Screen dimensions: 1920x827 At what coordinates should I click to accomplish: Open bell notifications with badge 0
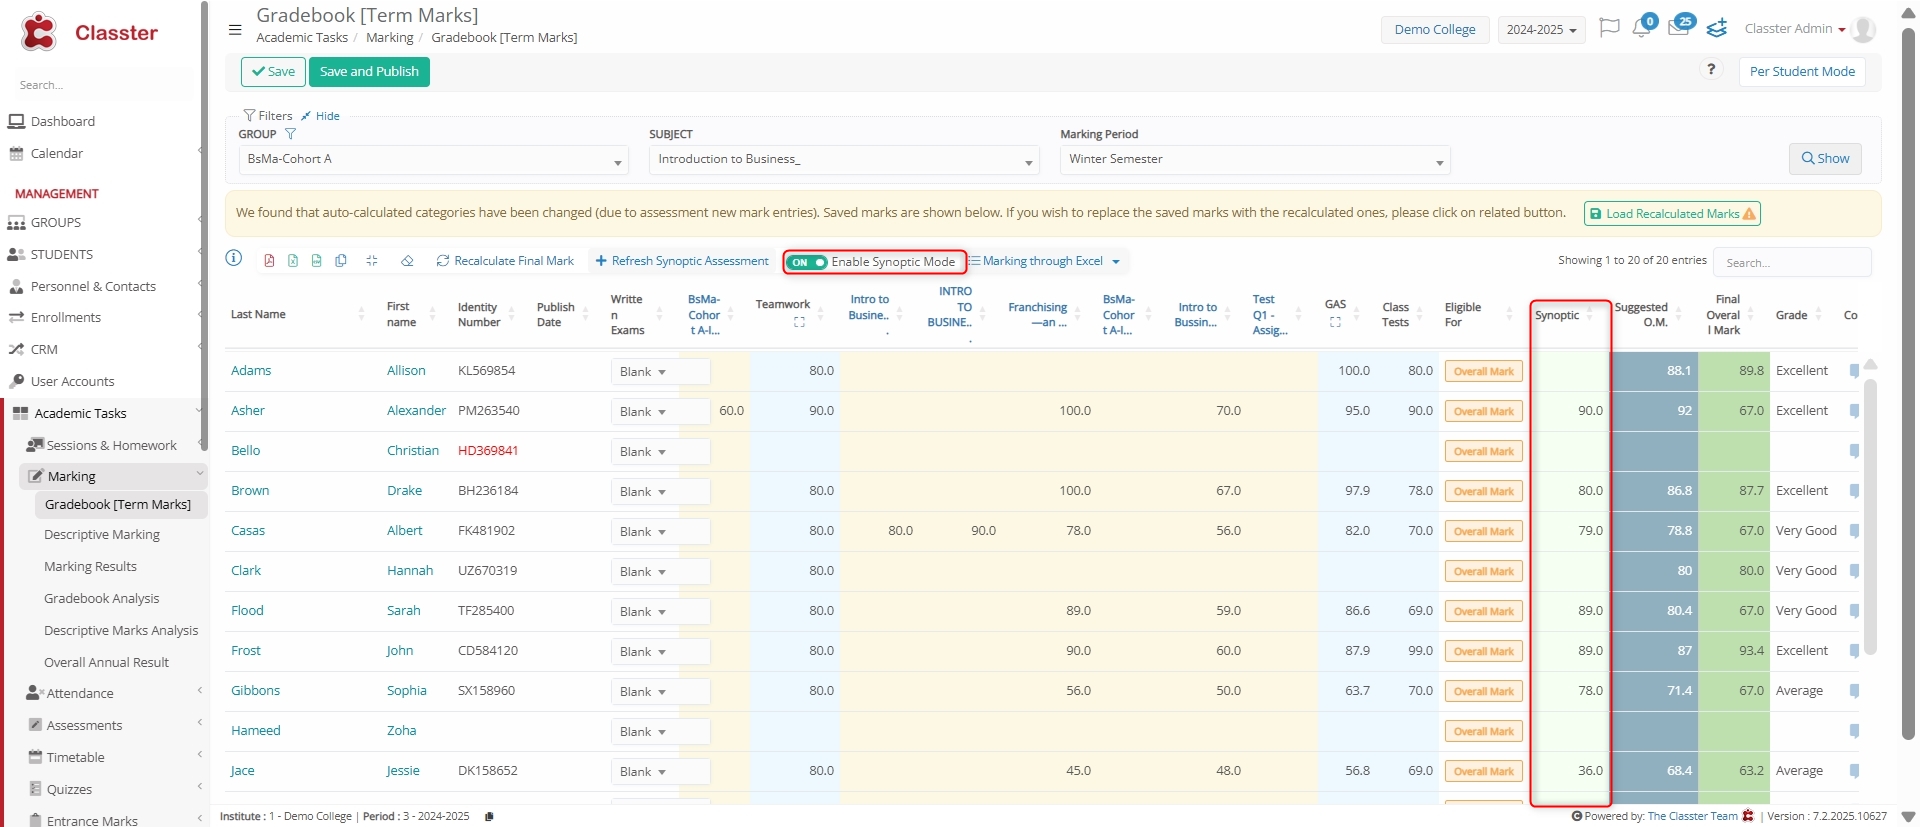(x=1643, y=26)
